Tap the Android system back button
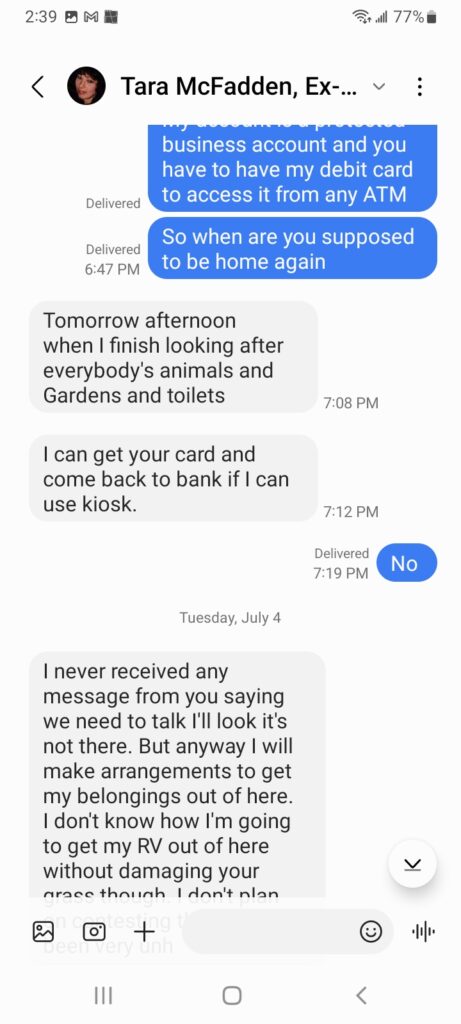The image size is (461, 1024). click(361, 995)
